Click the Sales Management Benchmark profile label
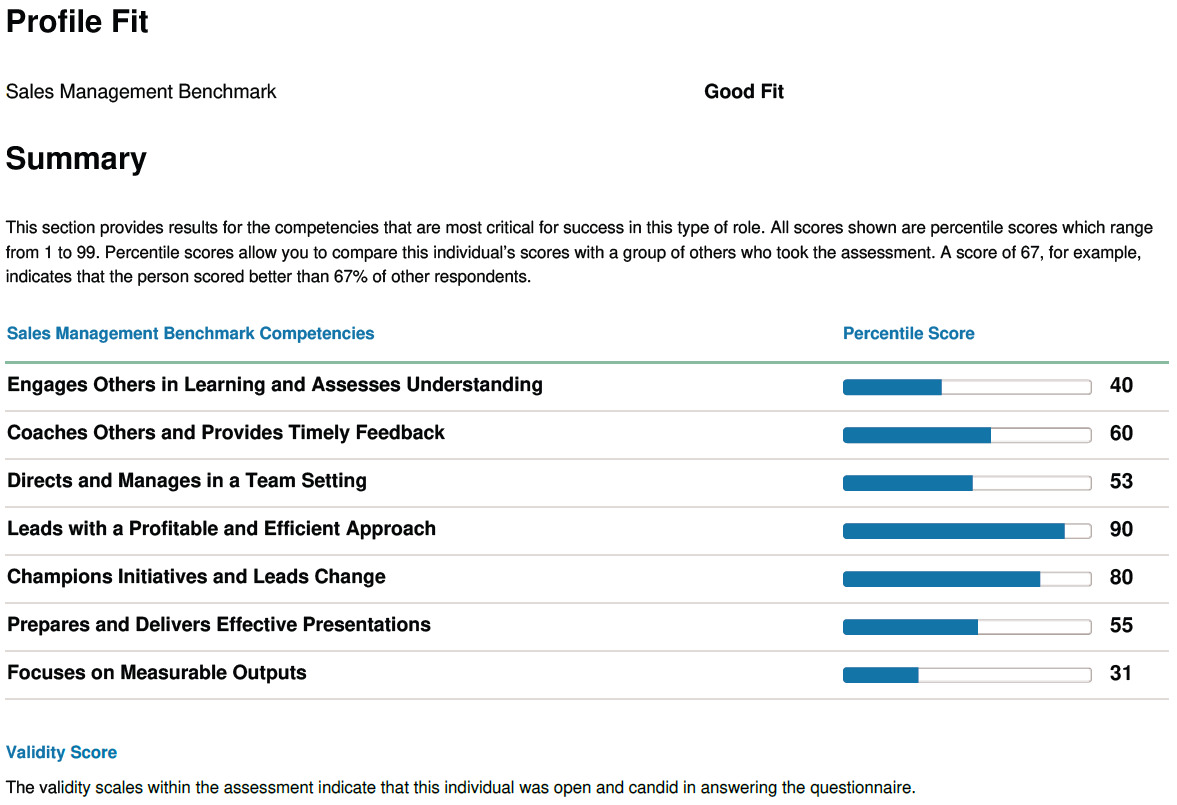The width and height of the screenshot is (1177, 805). point(141,91)
